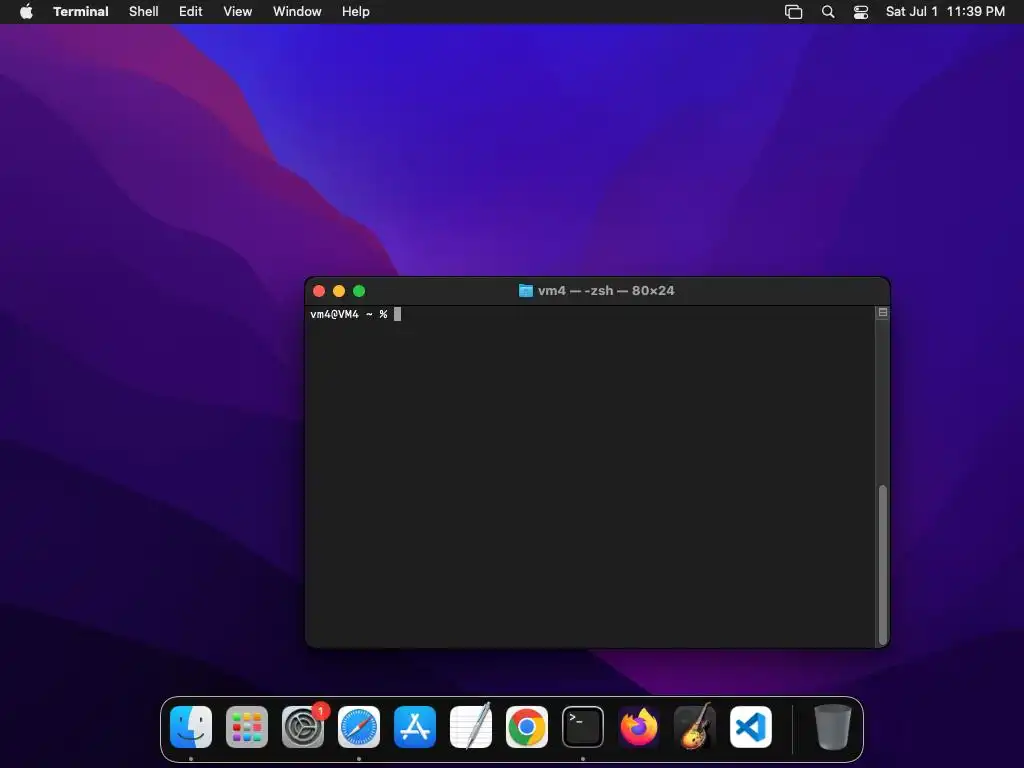Image resolution: width=1024 pixels, height=768 pixels.
Task: Open System Preferences in the Dock
Action: tap(303, 727)
